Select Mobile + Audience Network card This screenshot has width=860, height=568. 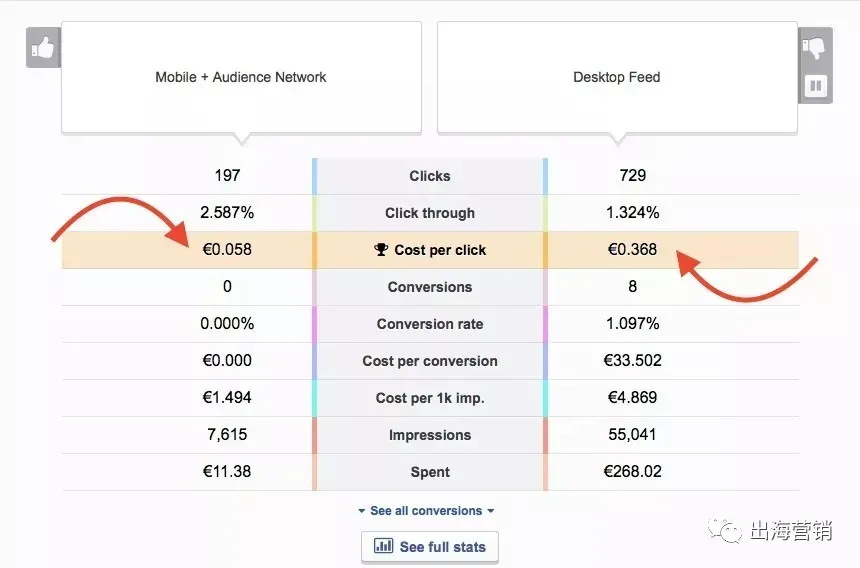click(241, 77)
